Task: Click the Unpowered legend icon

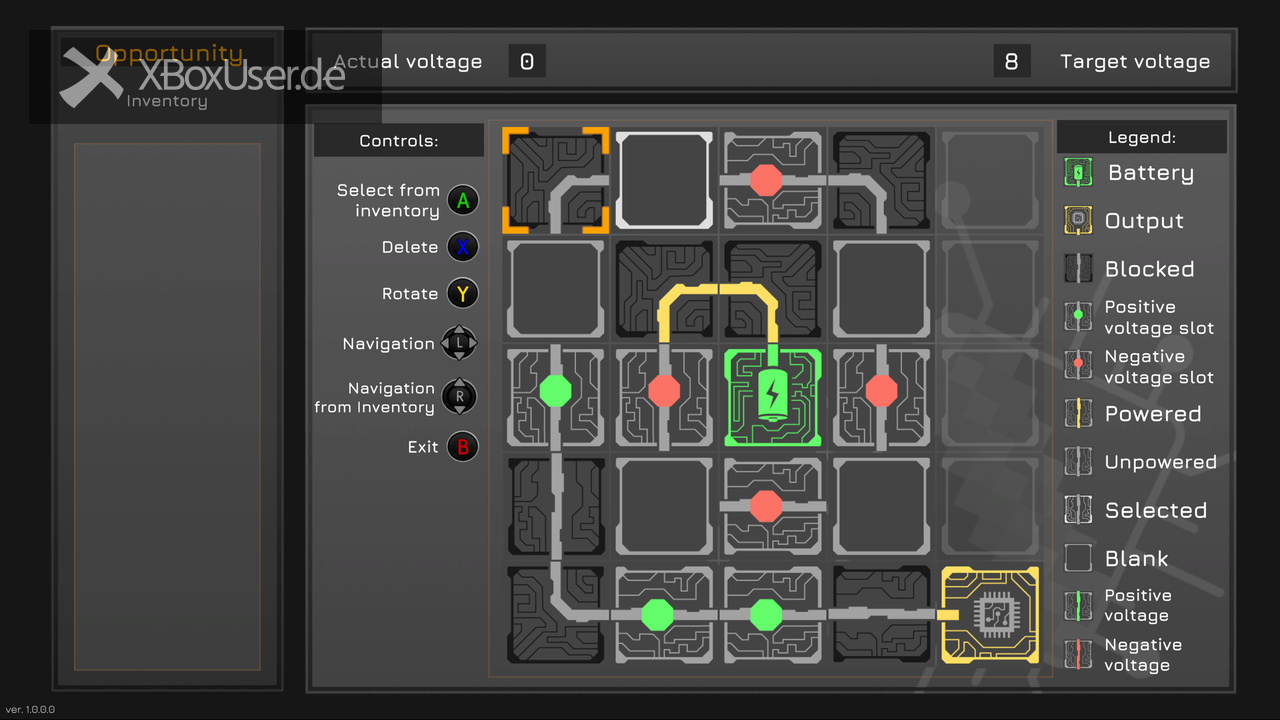Action: click(x=1078, y=462)
